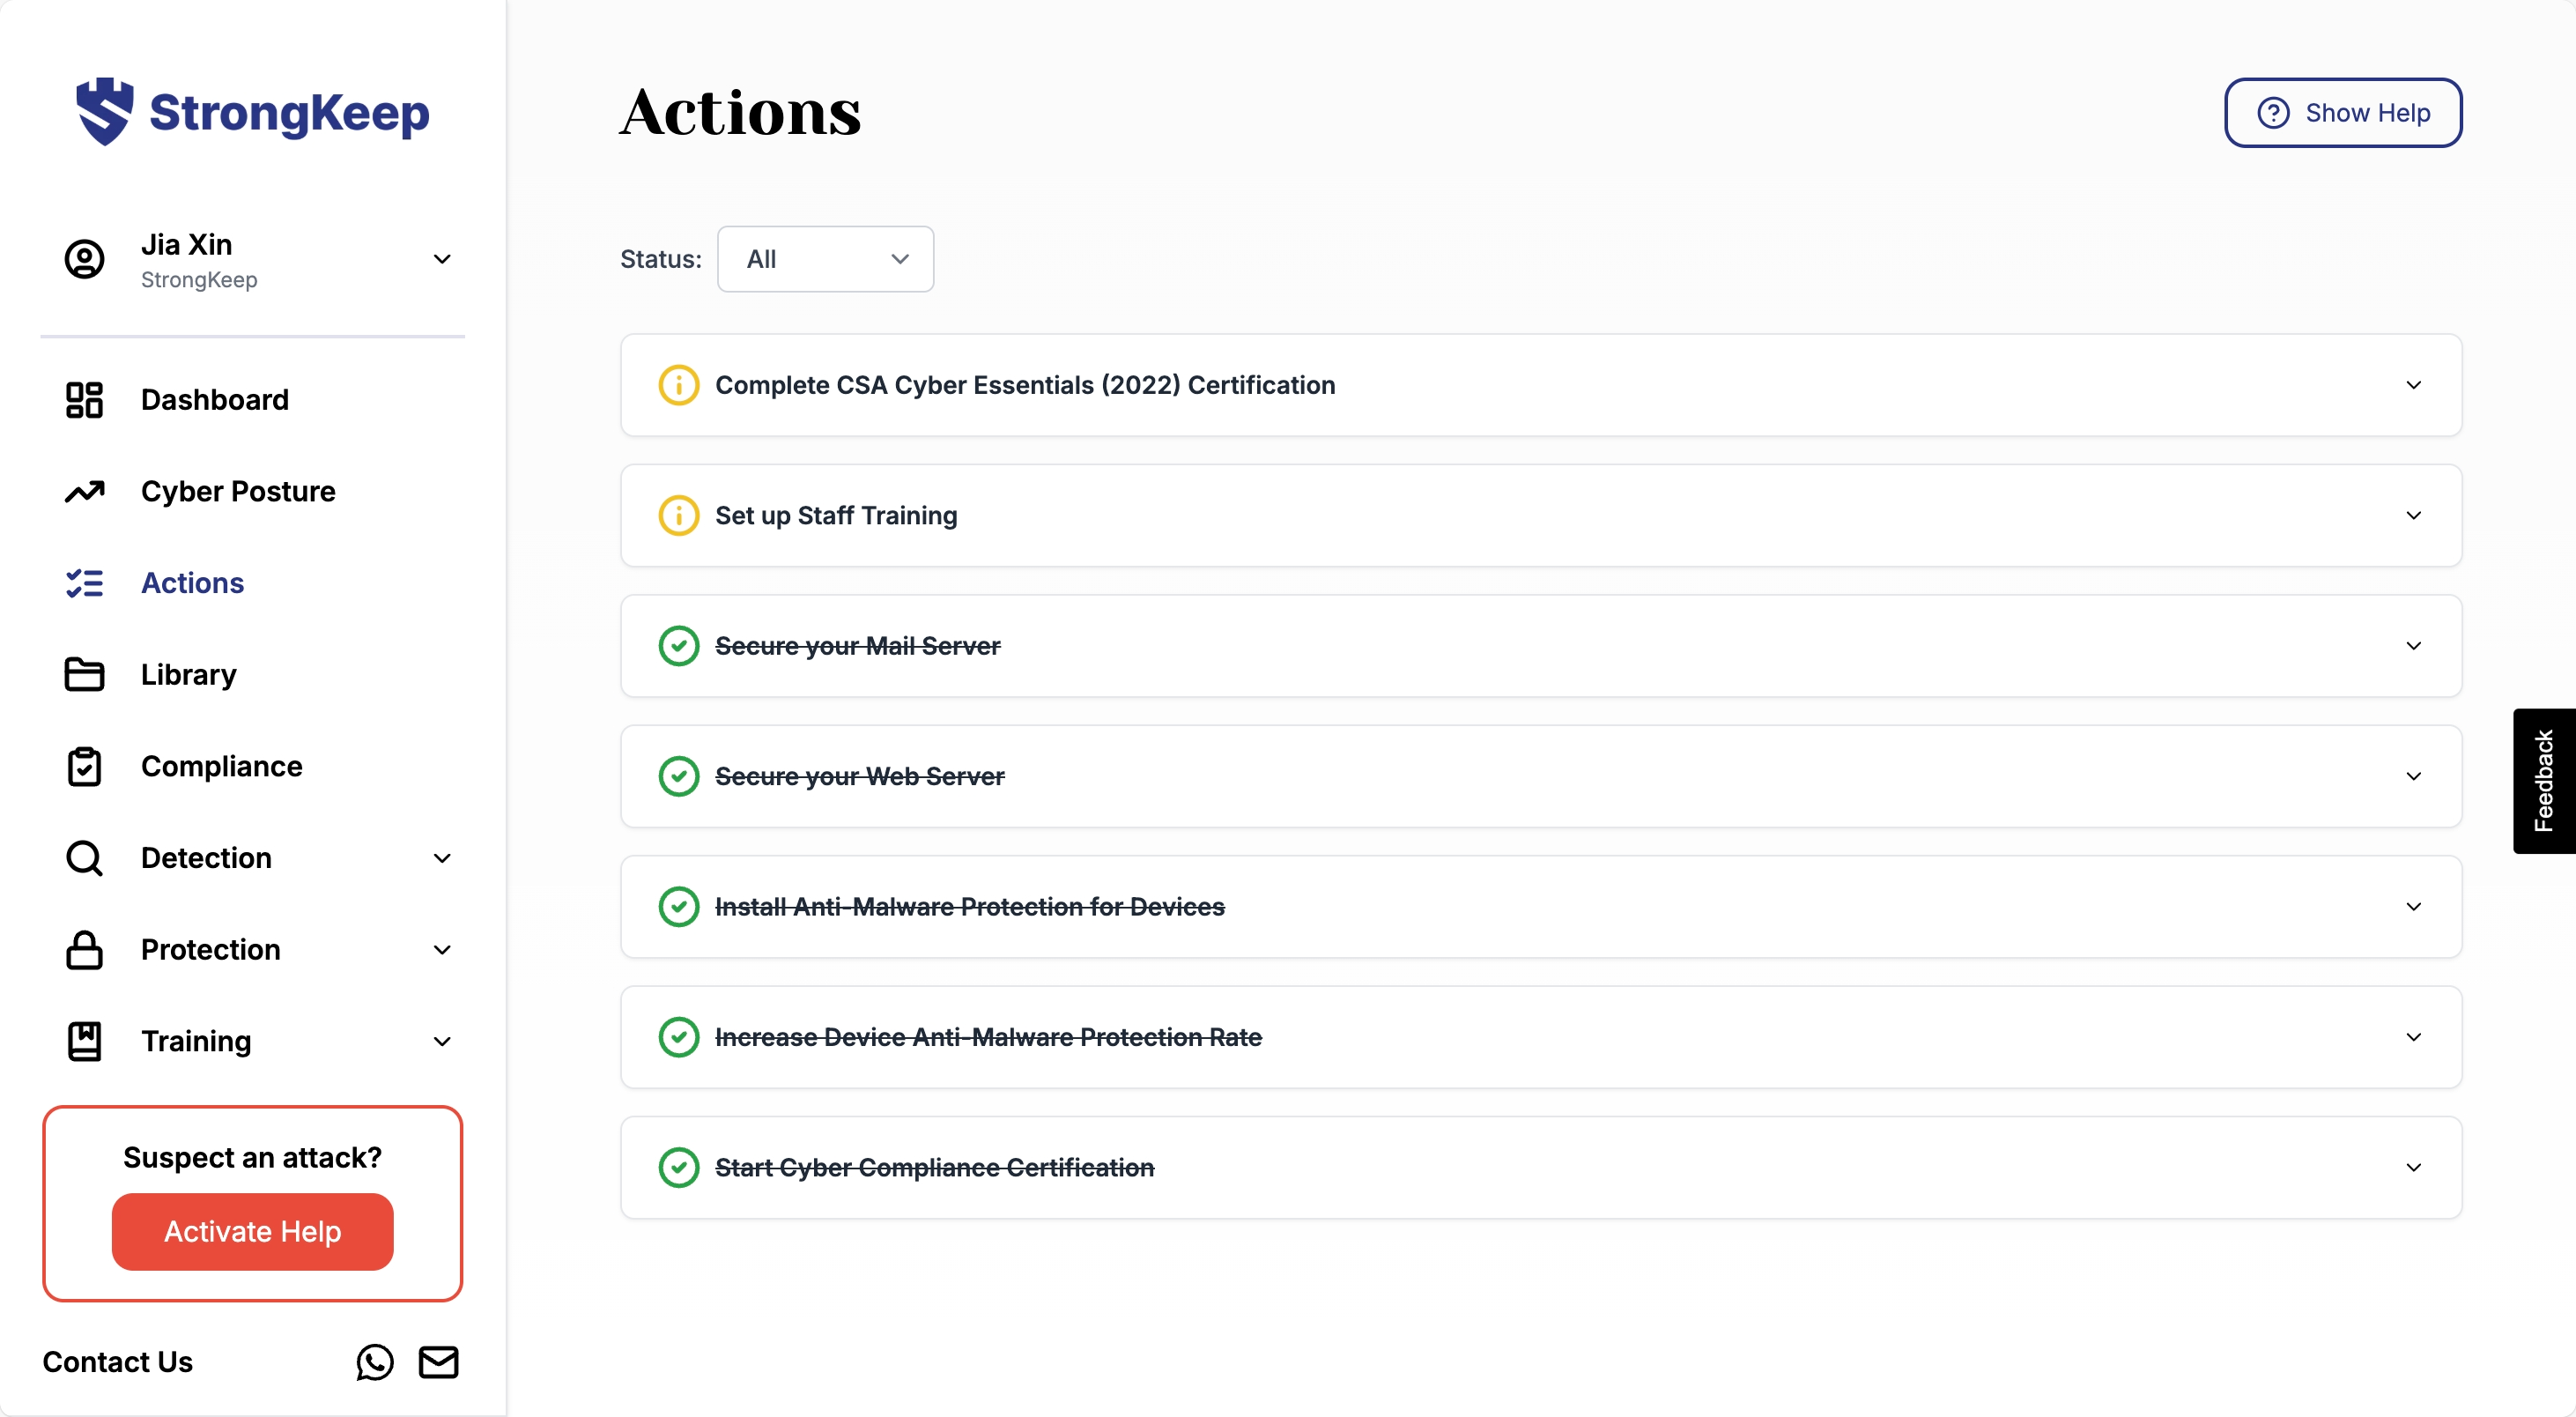Click the StrongKeep shield logo
This screenshot has width=2576, height=1417.
coord(105,111)
